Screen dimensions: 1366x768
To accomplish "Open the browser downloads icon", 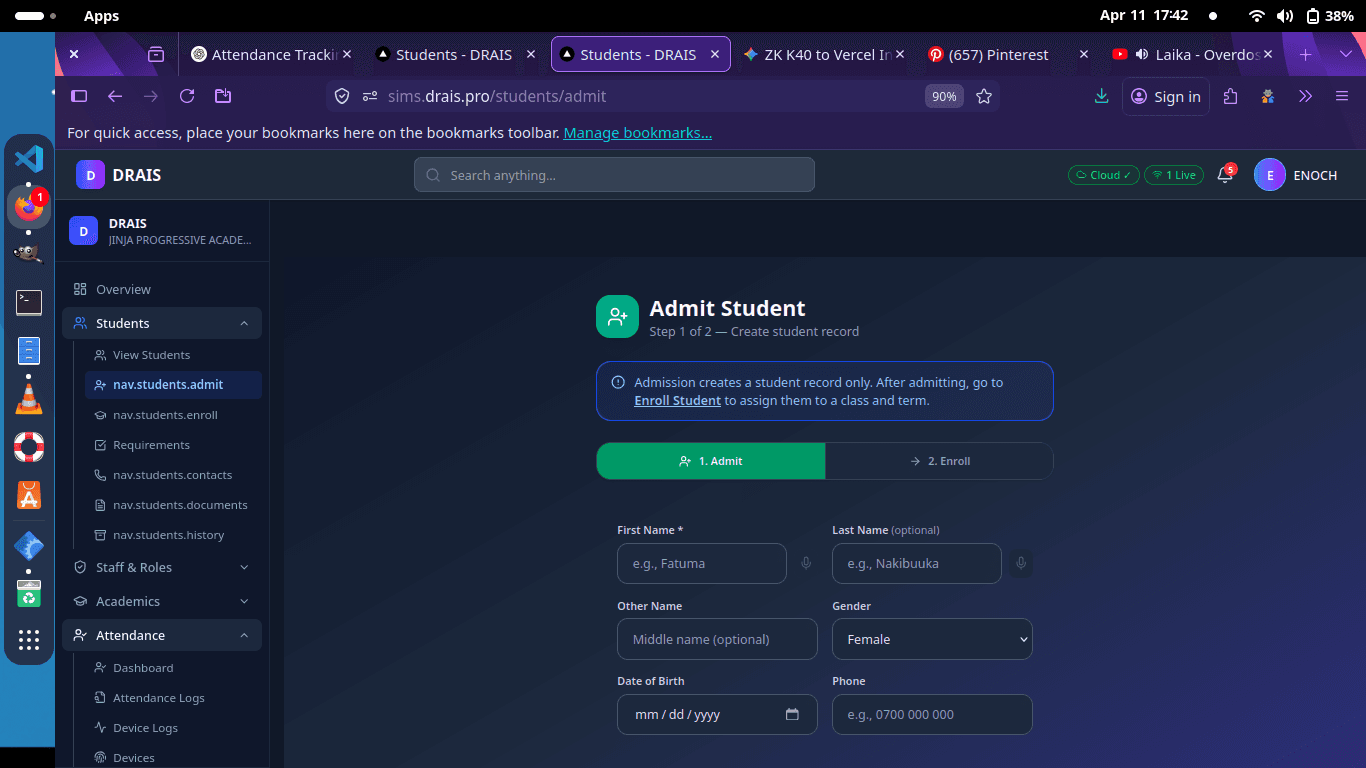I will coord(1101,96).
